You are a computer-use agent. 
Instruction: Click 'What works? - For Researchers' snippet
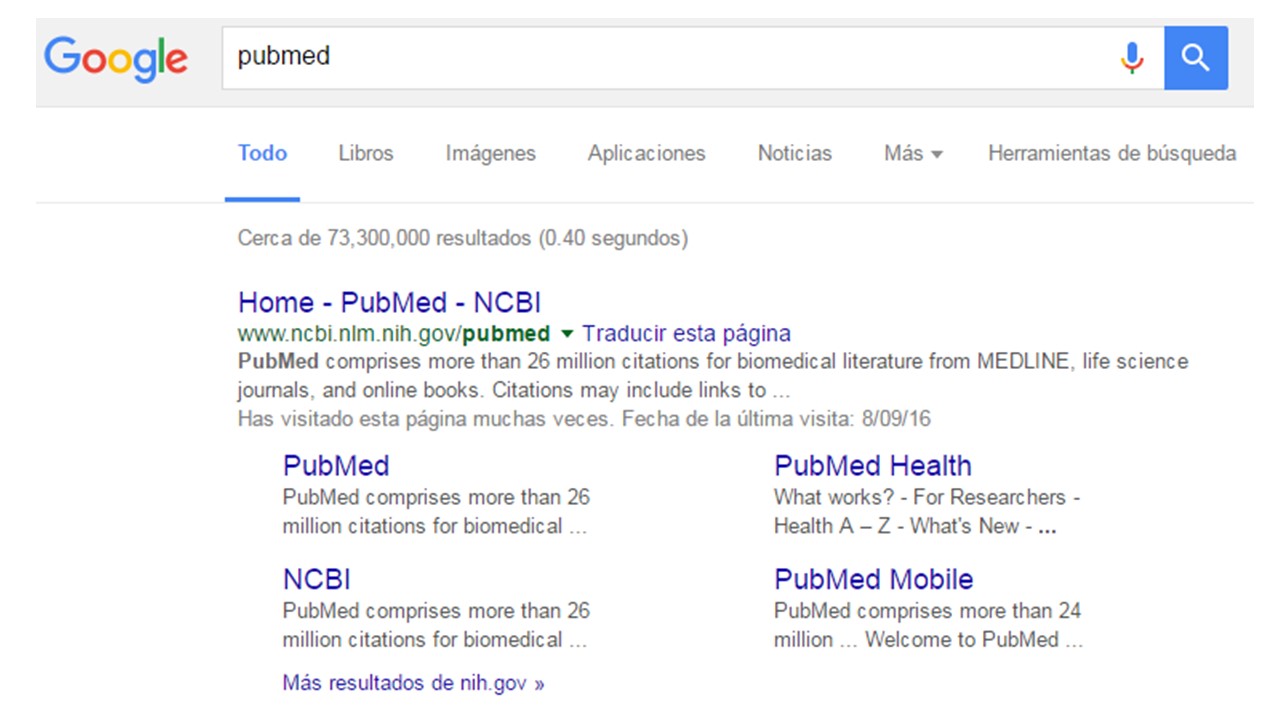927,511
